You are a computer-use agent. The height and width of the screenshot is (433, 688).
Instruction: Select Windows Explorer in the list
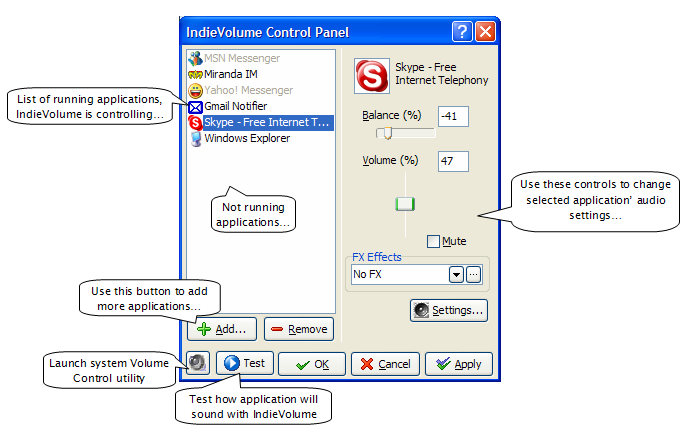click(x=247, y=138)
